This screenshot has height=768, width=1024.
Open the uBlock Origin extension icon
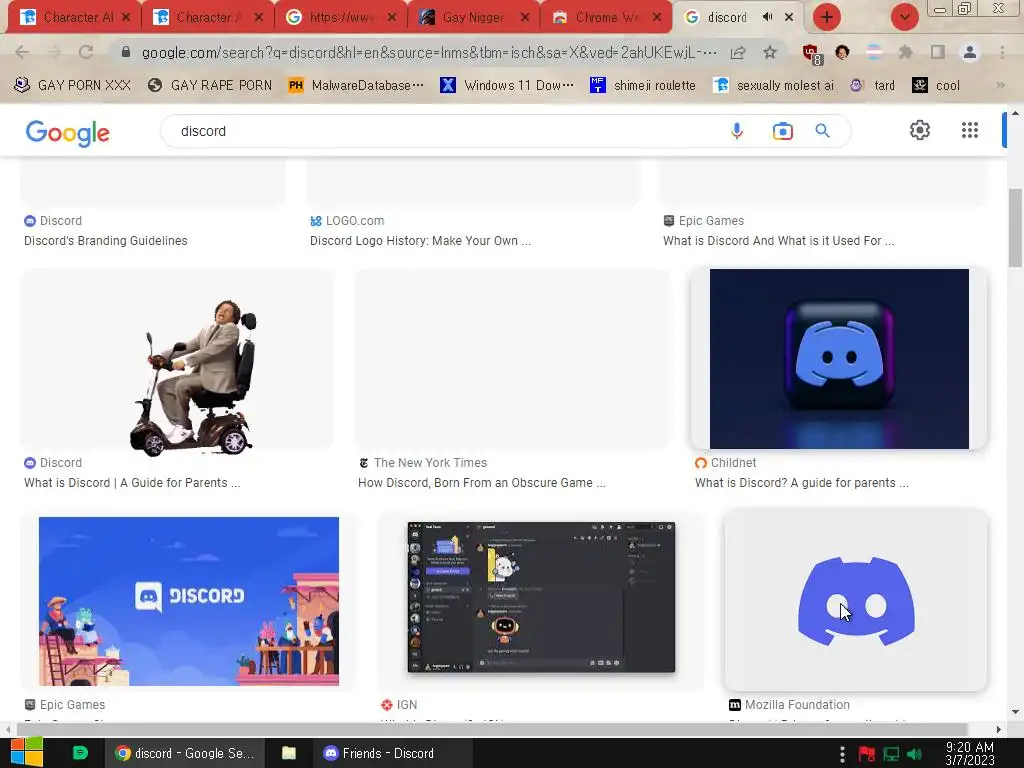[811, 54]
